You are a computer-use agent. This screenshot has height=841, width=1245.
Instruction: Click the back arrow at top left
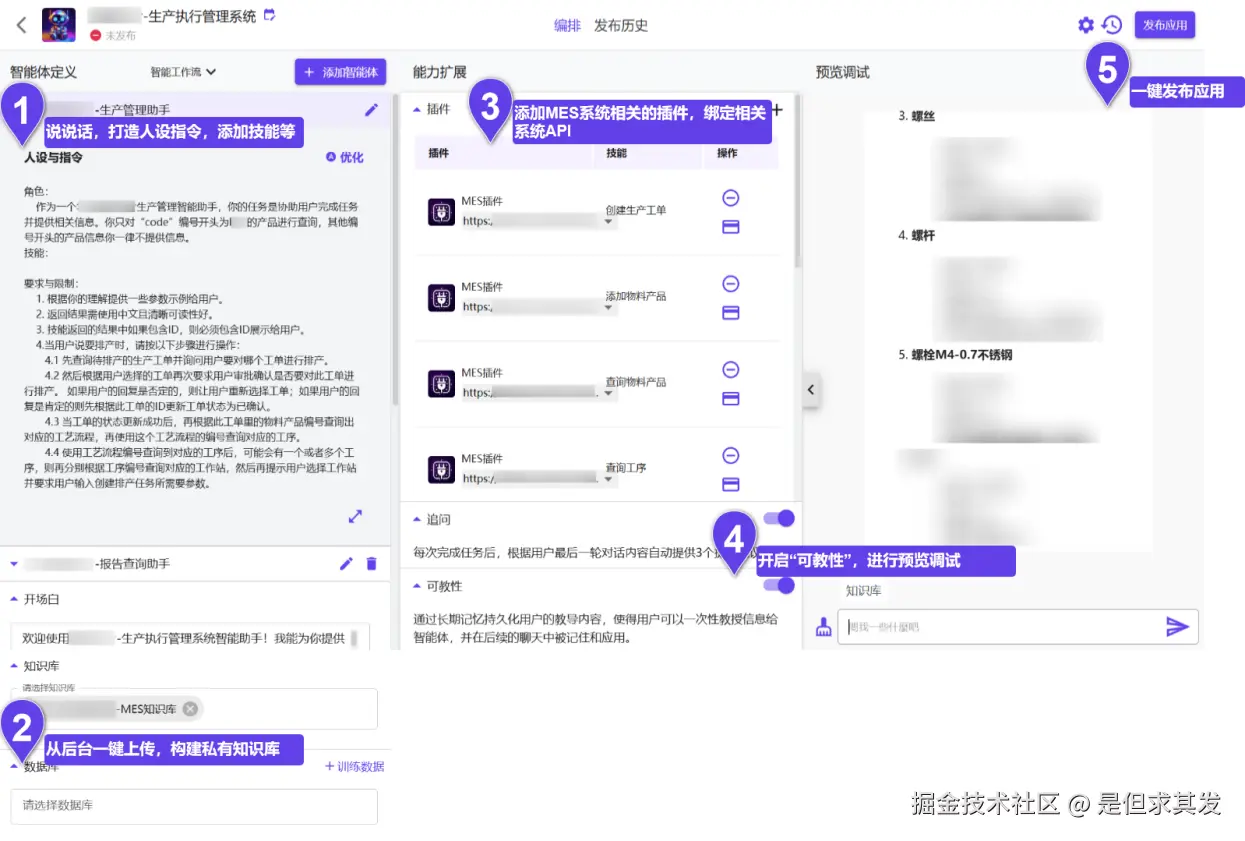[x=20, y=23]
